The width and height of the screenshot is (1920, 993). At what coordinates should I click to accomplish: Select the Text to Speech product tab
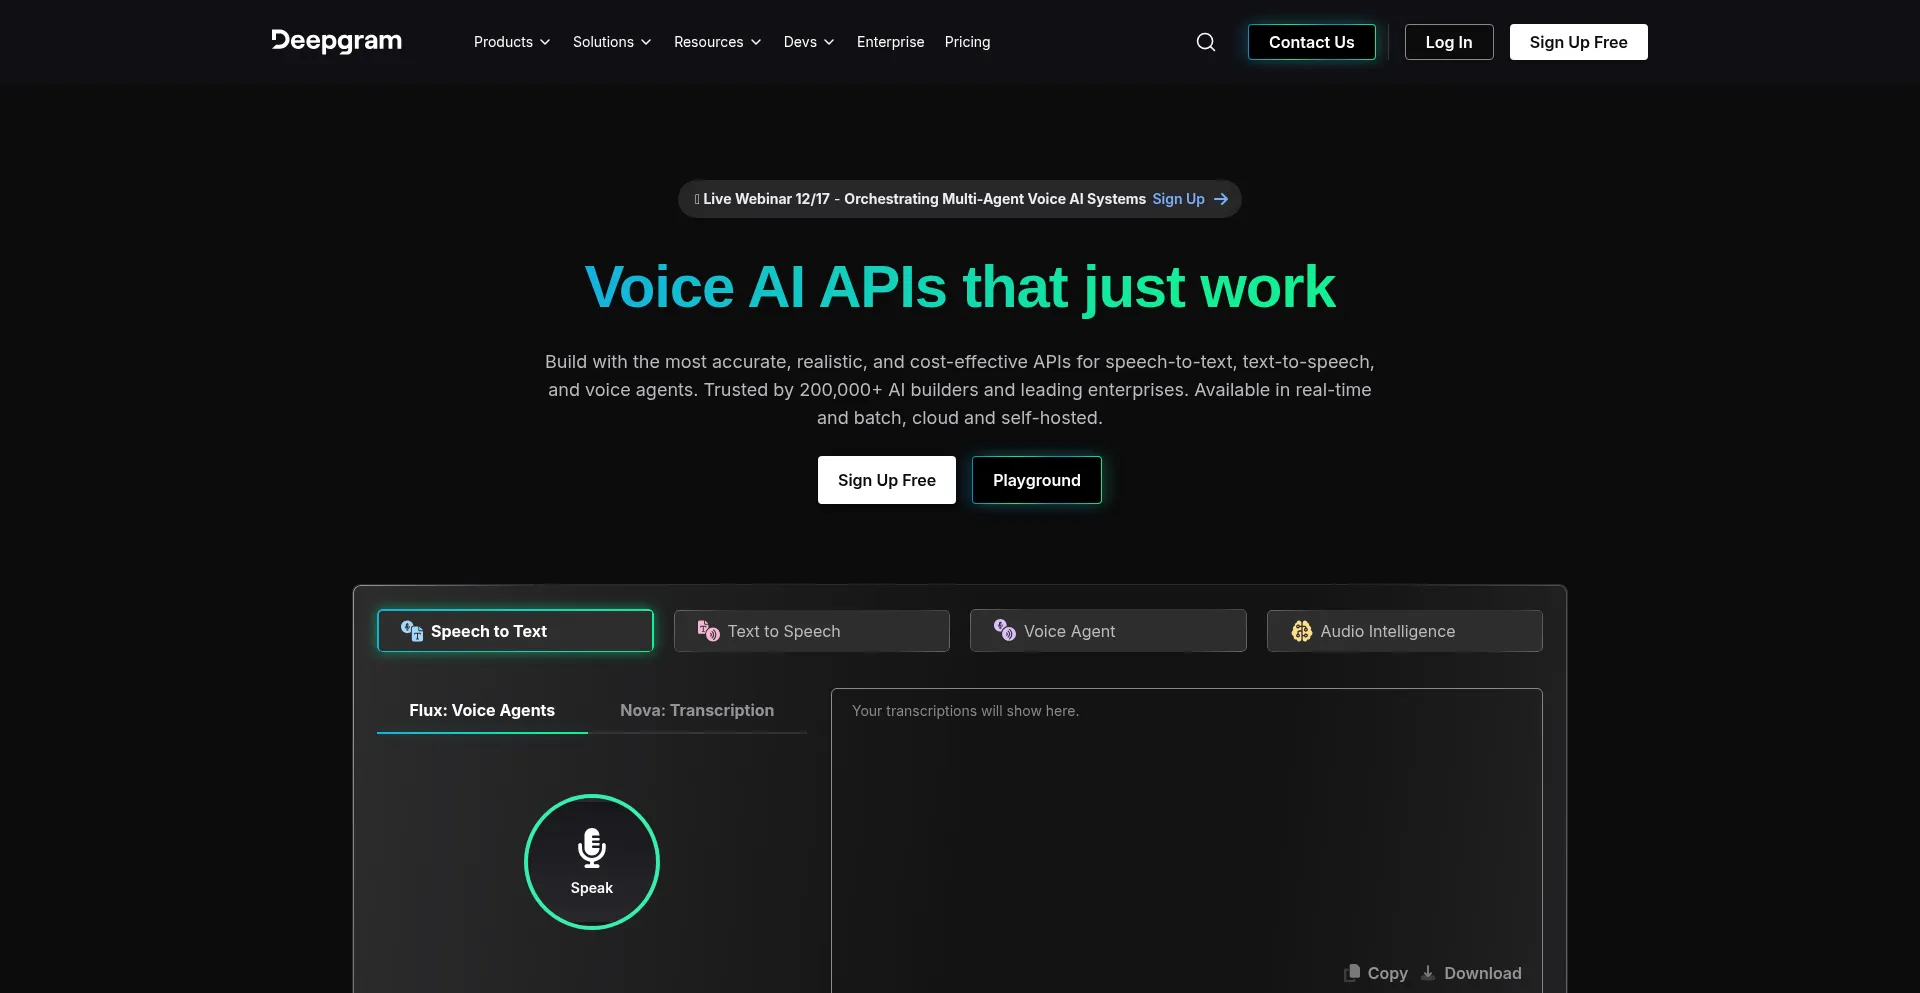pyautogui.click(x=811, y=631)
